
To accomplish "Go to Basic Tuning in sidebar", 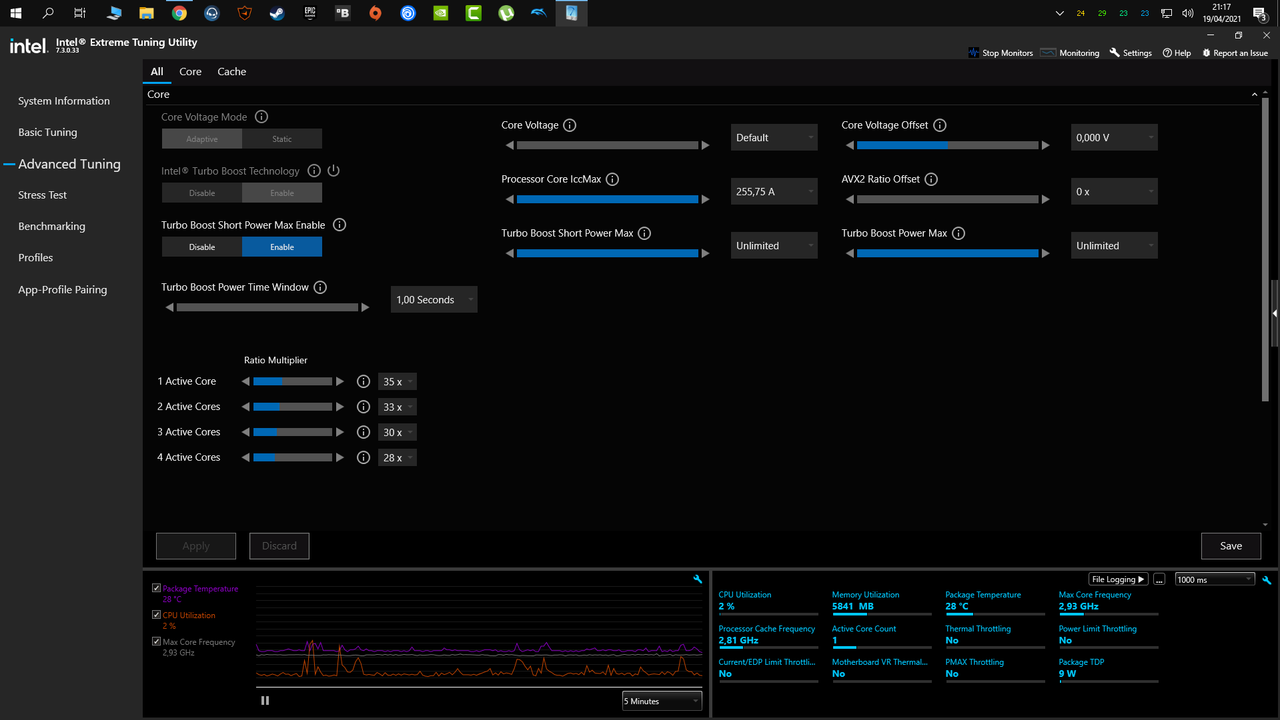I will 48,132.
